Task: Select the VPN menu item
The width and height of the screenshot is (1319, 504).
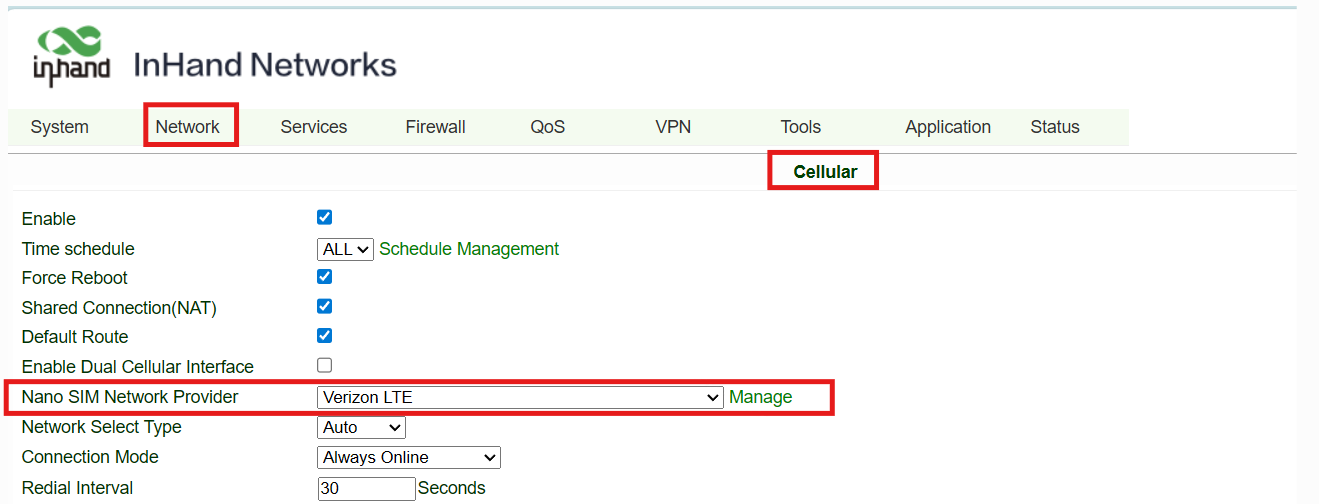Action: [x=672, y=127]
